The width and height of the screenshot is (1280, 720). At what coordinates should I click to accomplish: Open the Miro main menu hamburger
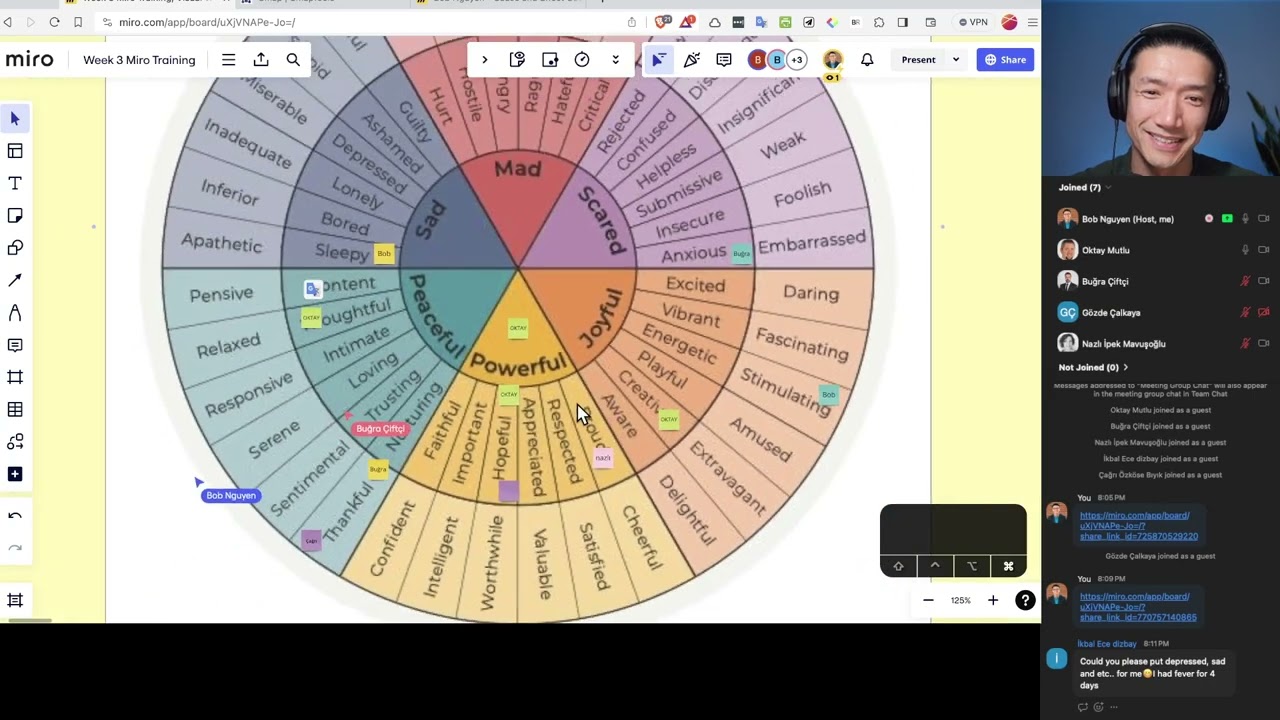pos(228,60)
